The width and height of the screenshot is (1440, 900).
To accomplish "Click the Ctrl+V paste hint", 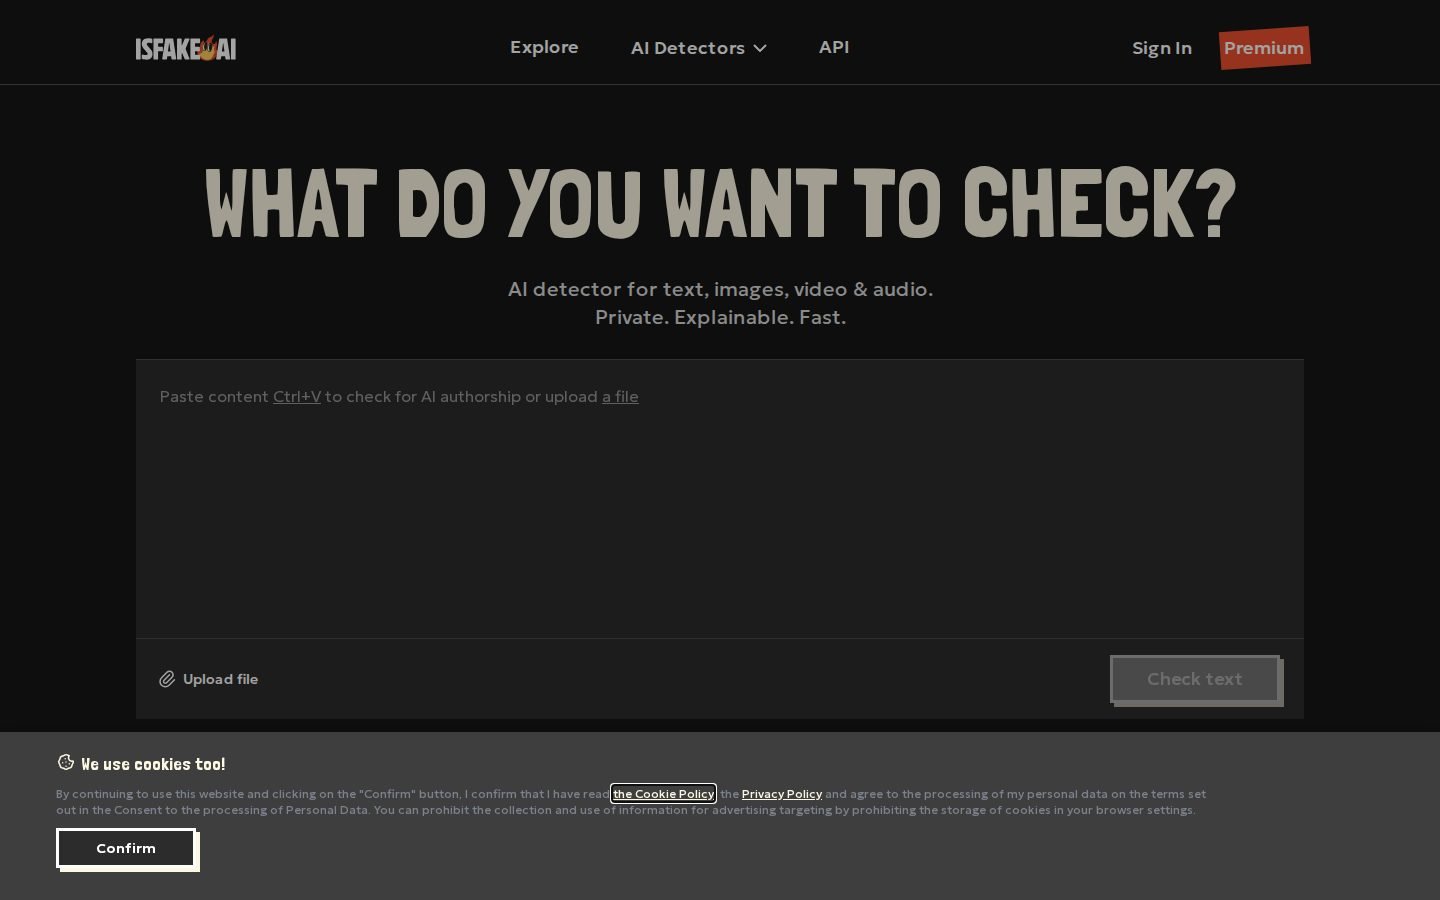I will pos(297,396).
